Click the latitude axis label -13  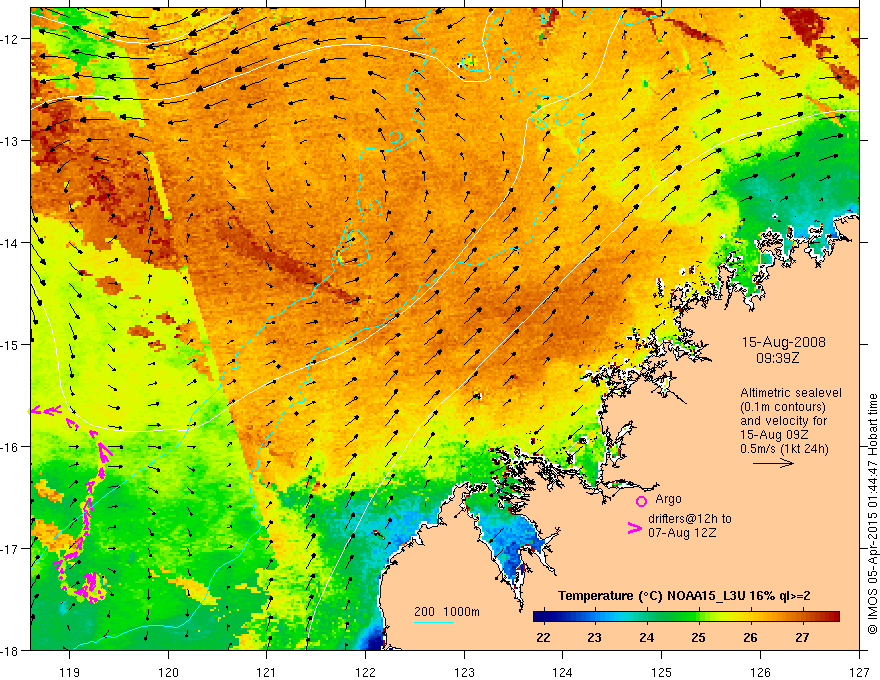click(x=10, y=141)
